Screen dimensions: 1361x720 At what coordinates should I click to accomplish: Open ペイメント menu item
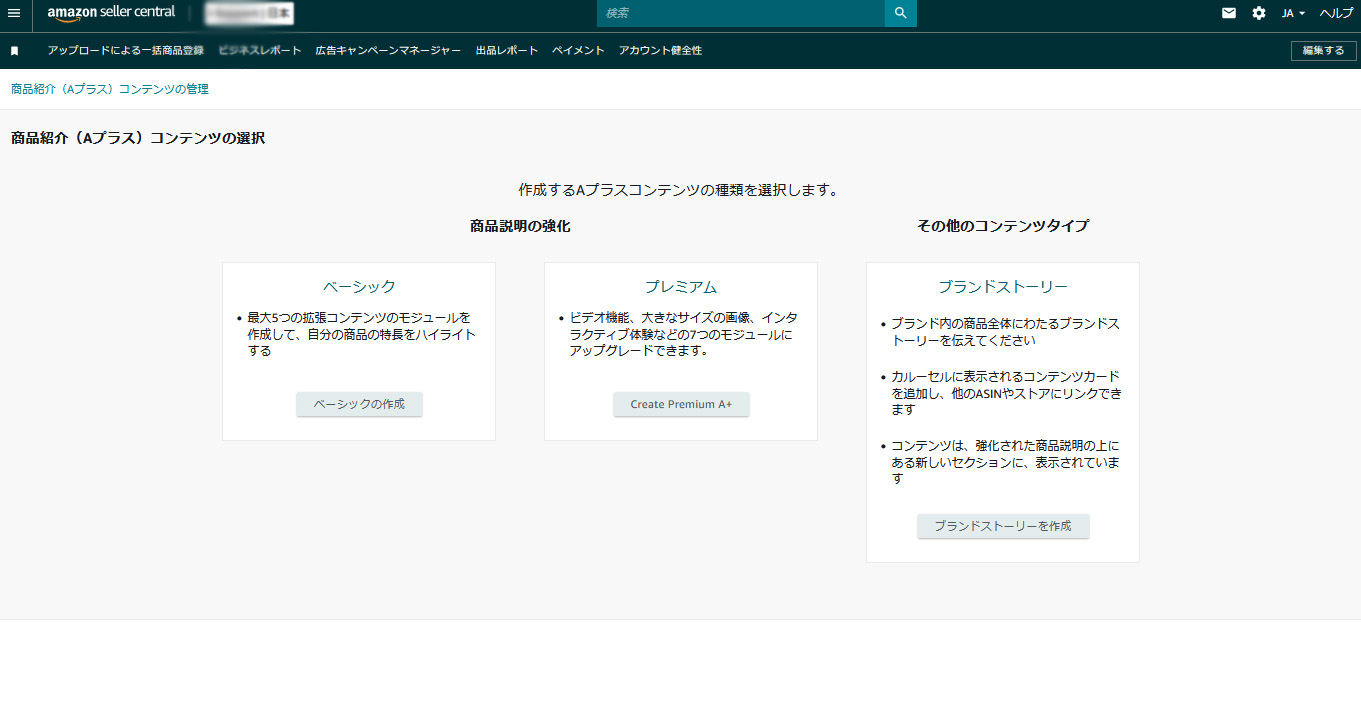579,50
